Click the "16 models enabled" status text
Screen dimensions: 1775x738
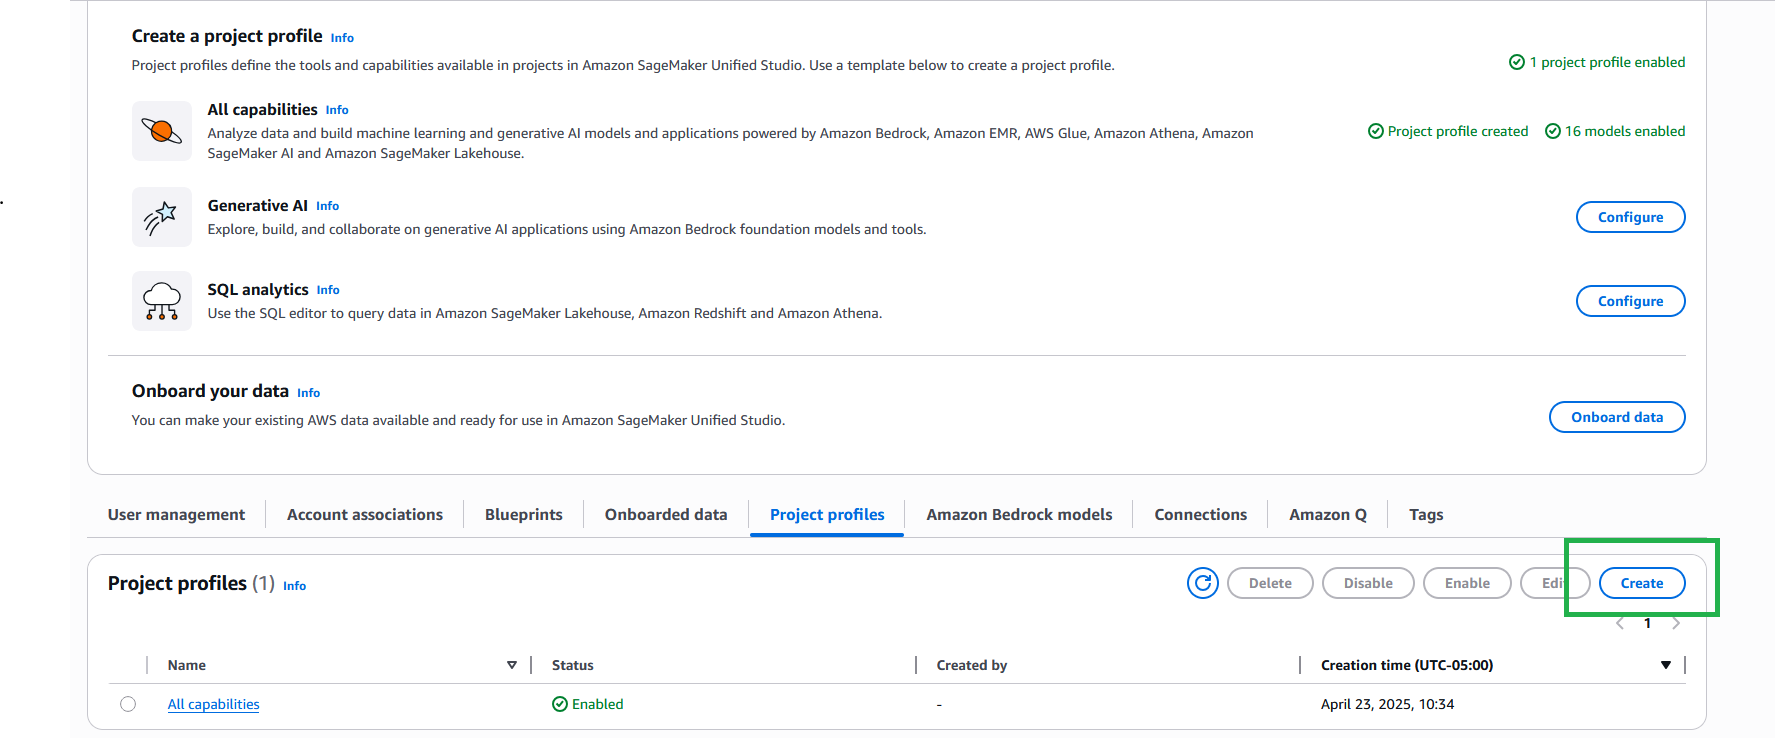coord(1625,131)
